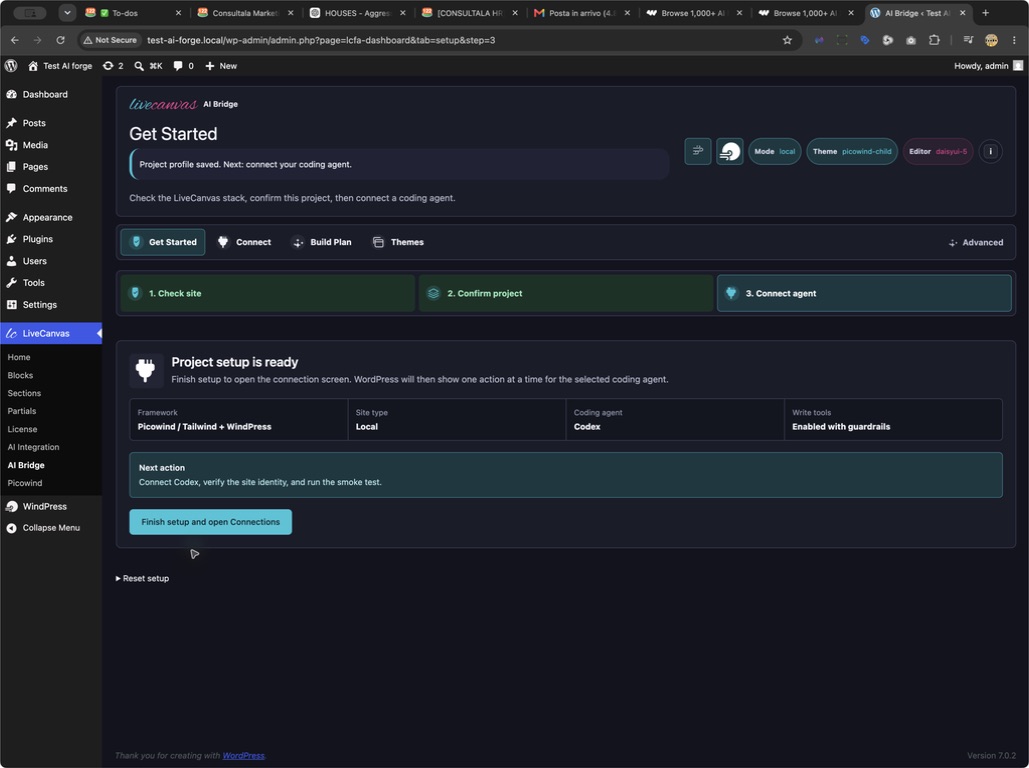Image resolution: width=1029 pixels, height=768 pixels.
Task: Collapse the WordPress admin menu
Action: [51, 528]
